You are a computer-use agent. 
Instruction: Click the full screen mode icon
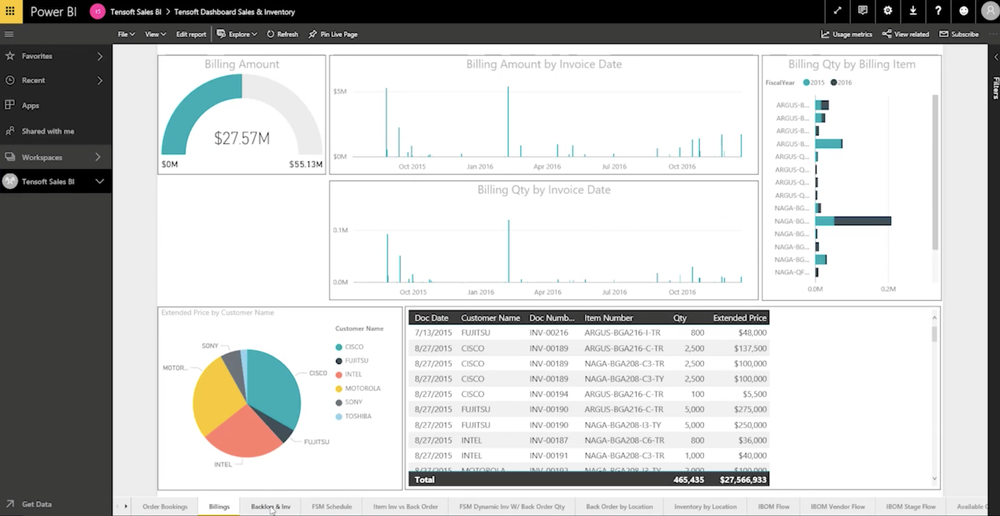click(x=837, y=11)
